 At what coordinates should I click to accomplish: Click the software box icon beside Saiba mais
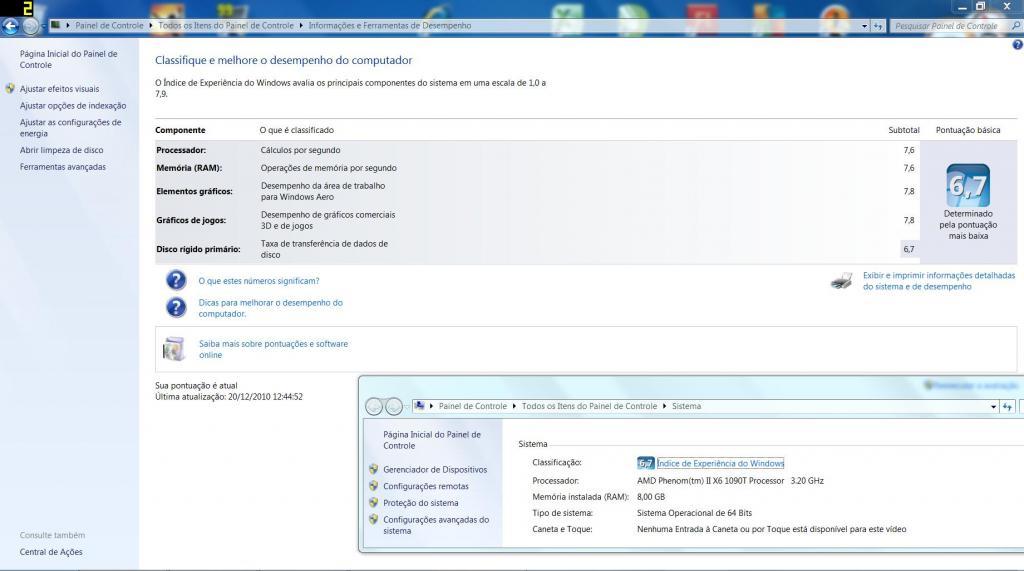tap(174, 349)
